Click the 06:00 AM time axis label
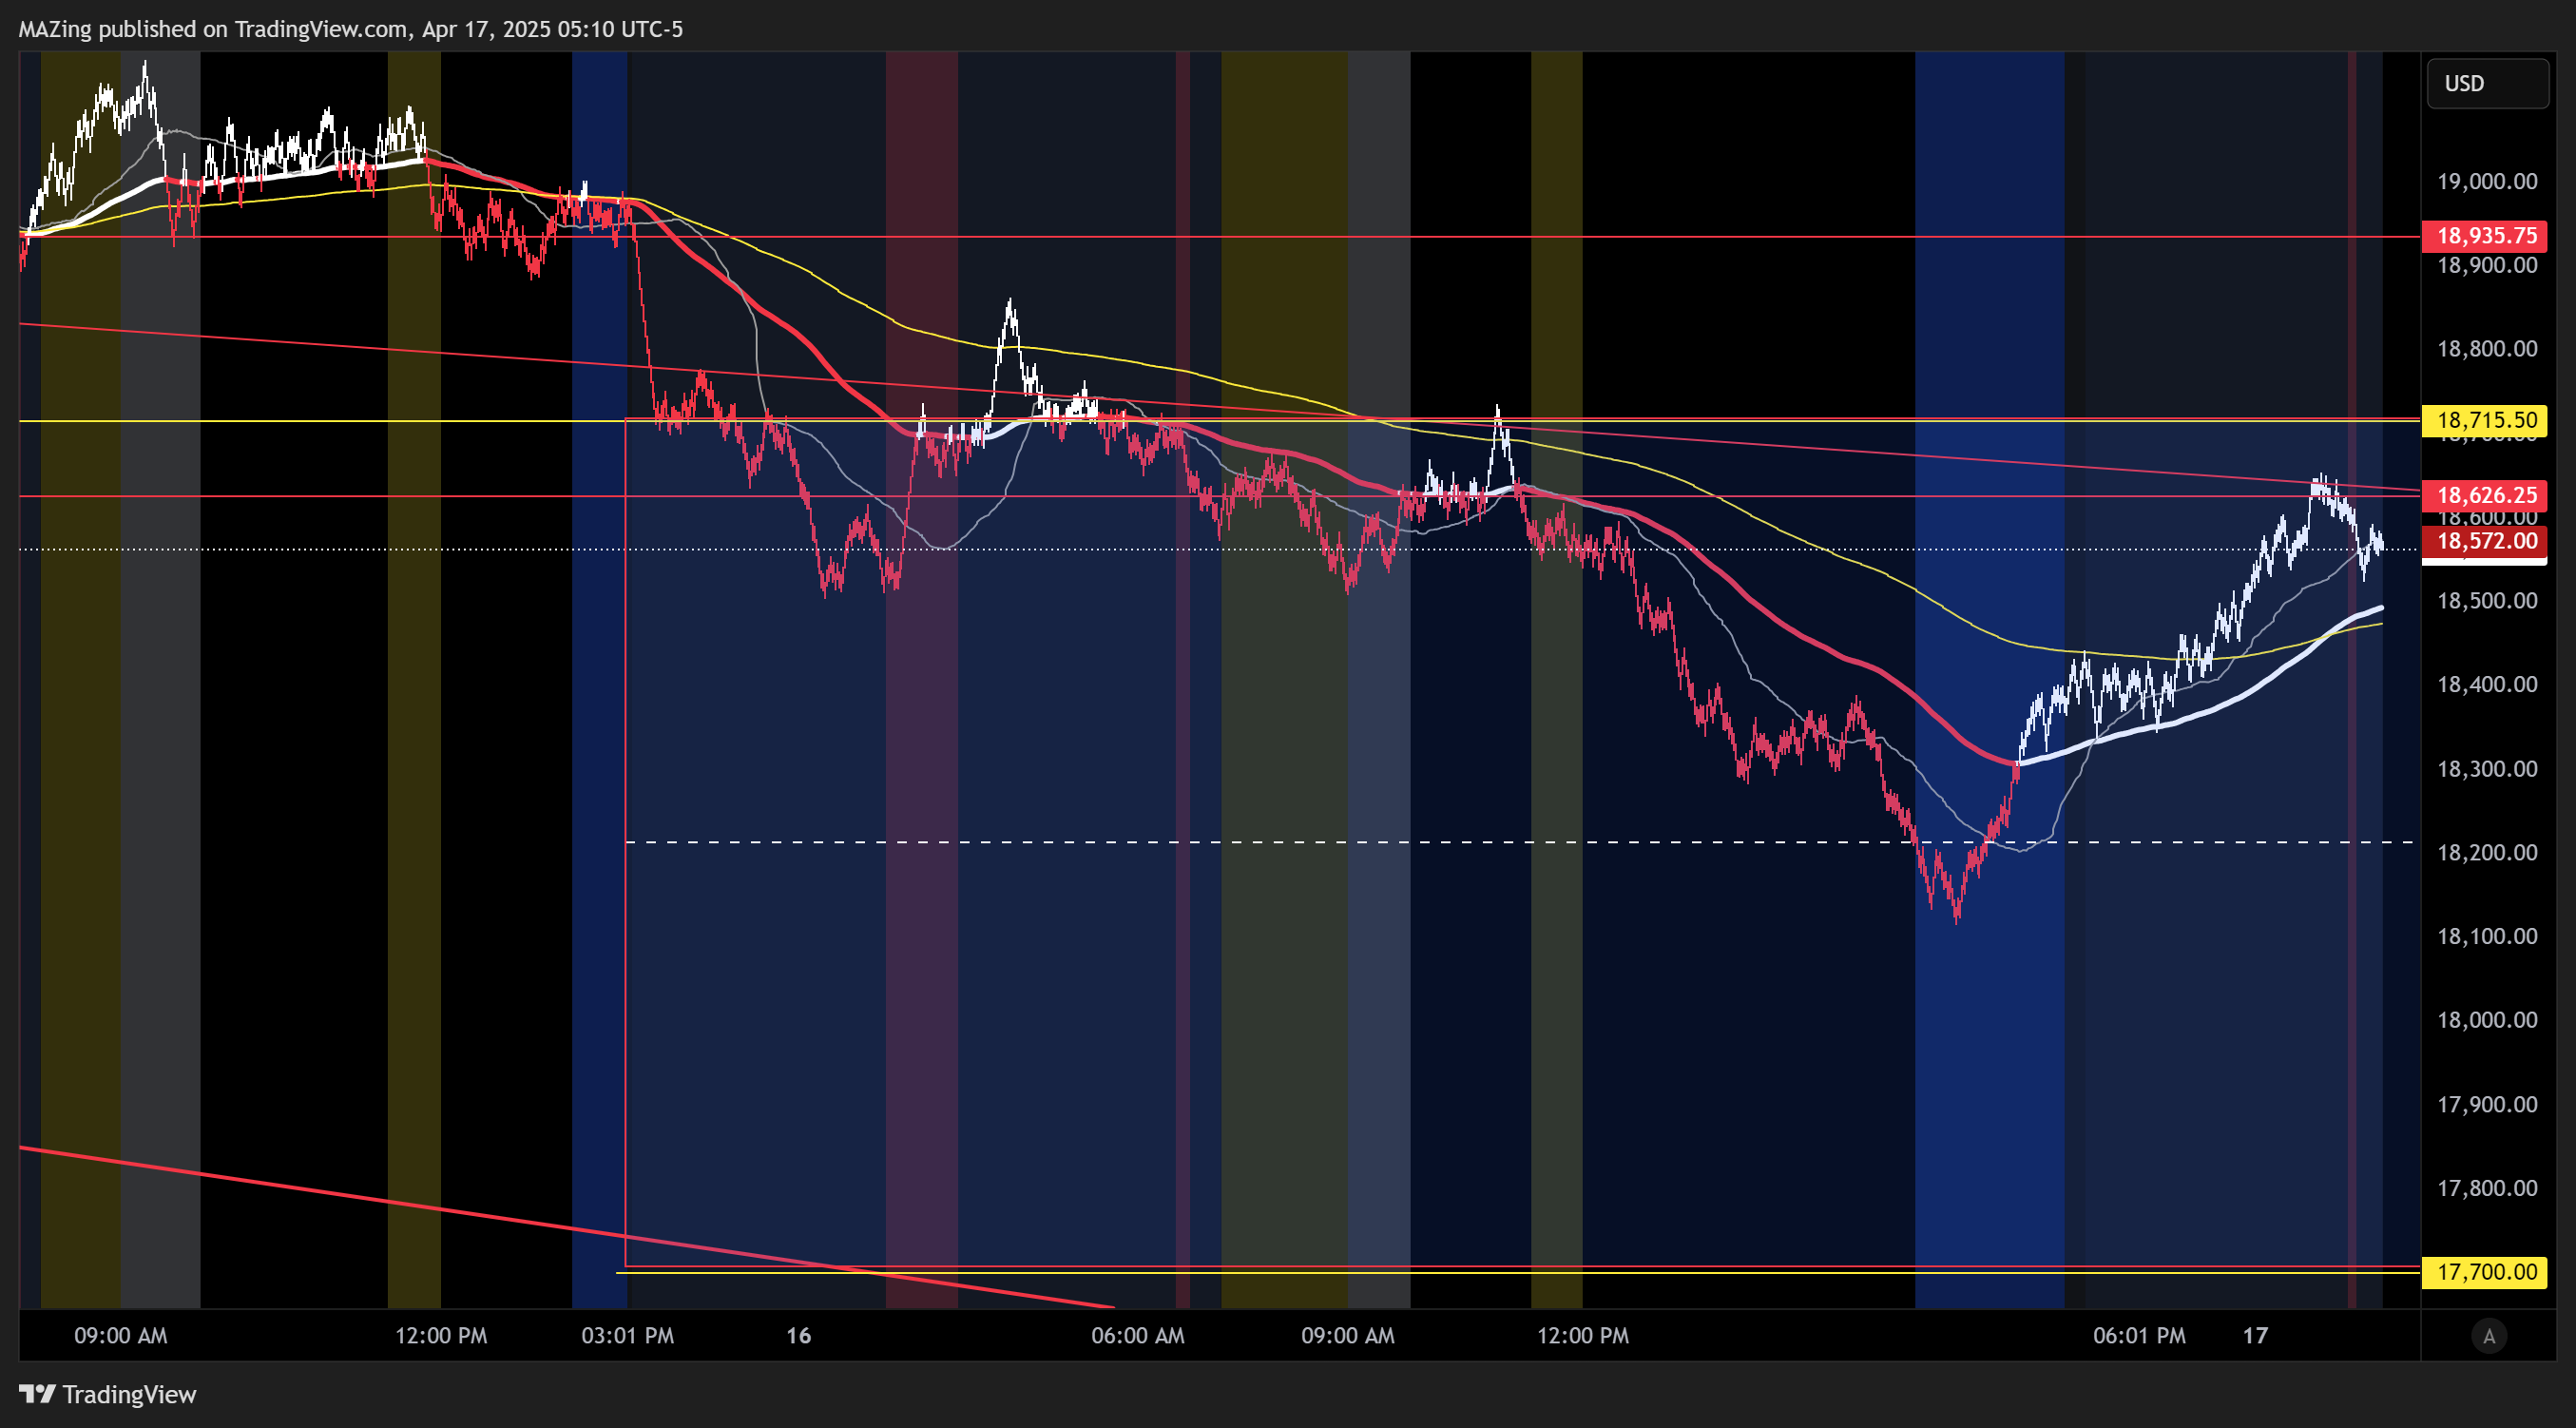Viewport: 2576px width, 1428px height. click(x=1138, y=1336)
